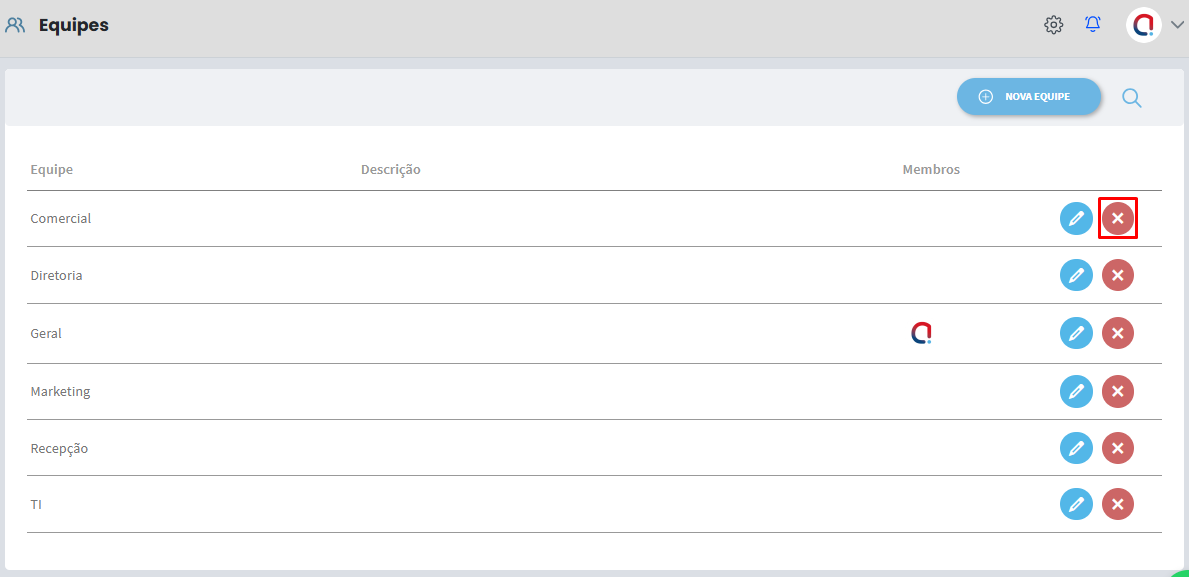The height and width of the screenshot is (577, 1189).
Task: Click the pencil icon for TI team
Action: point(1076,504)
